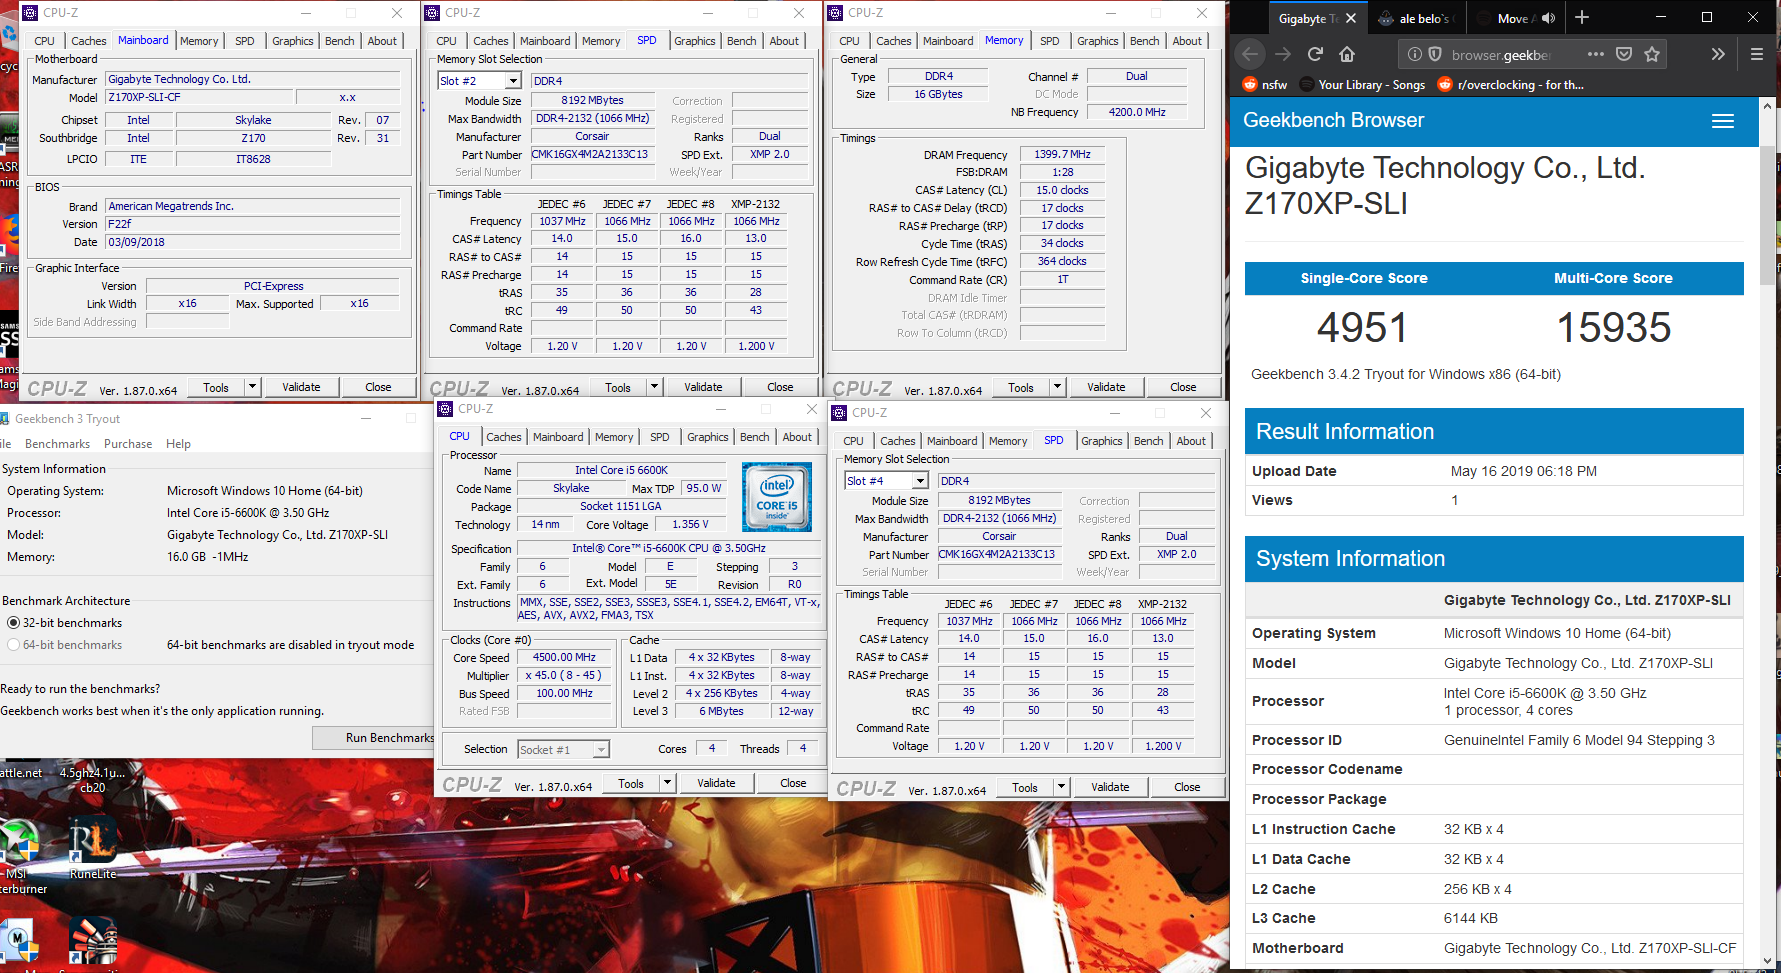Screen dimensions: 1781x973
Task: Click the Geekbench Browser header title
Action: coord(1333,121)
